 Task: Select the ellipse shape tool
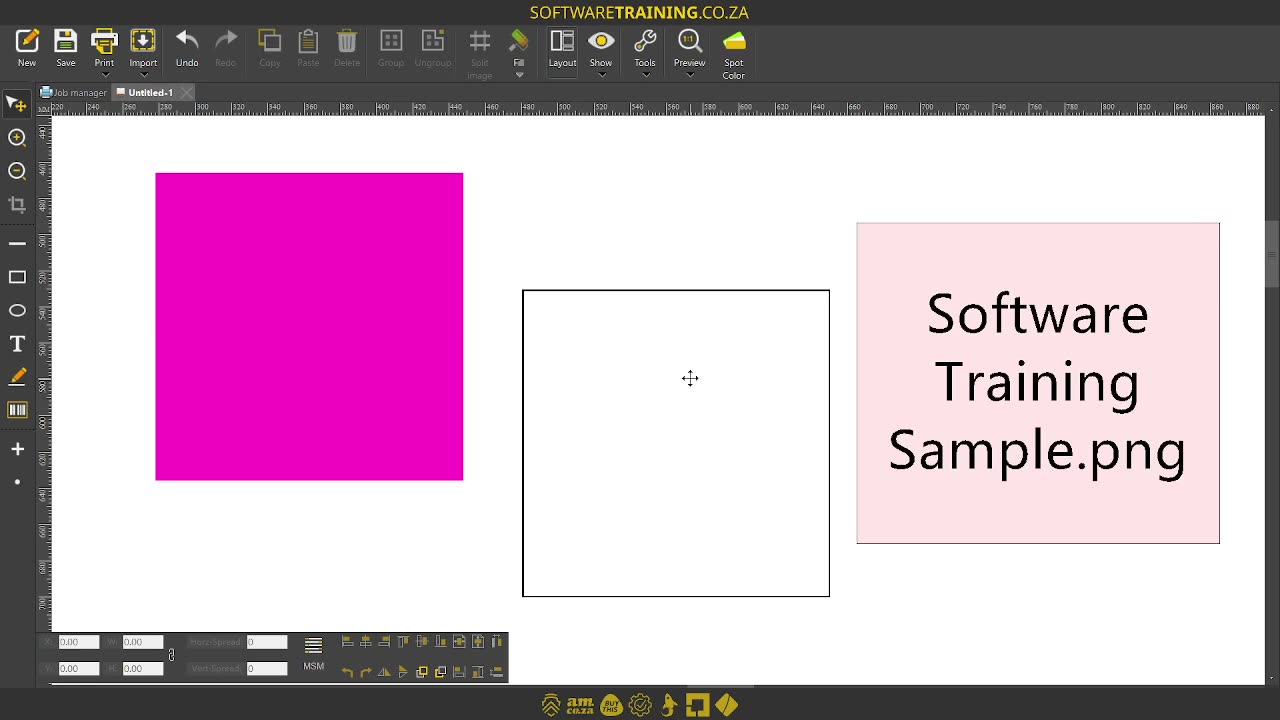pyautogui.click(x=17, y=310)
